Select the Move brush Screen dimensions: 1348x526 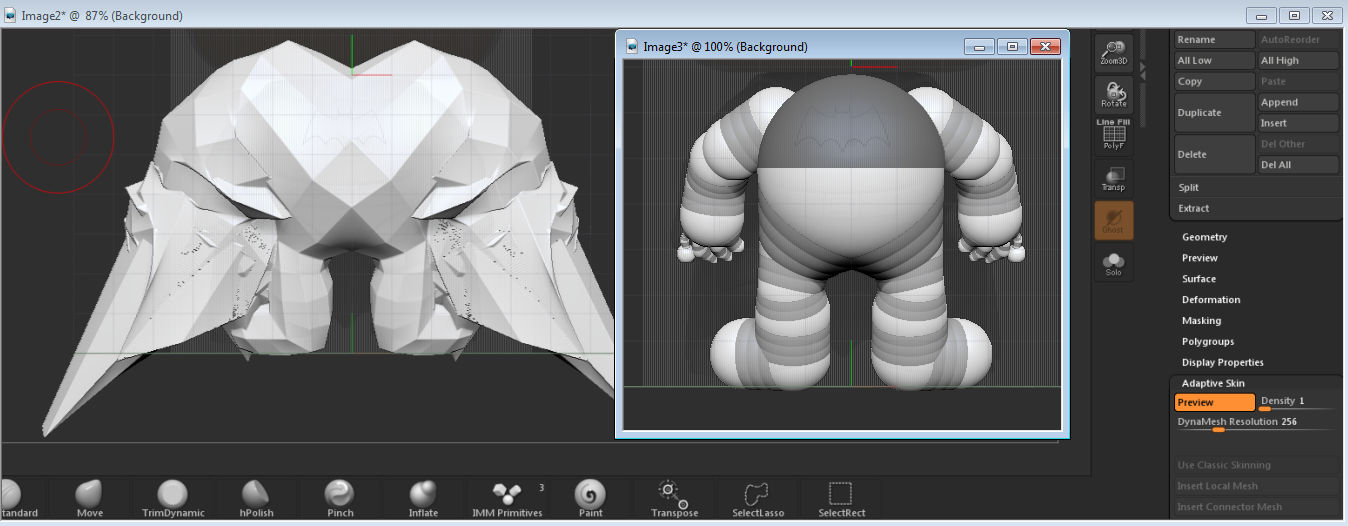point(90,498)
